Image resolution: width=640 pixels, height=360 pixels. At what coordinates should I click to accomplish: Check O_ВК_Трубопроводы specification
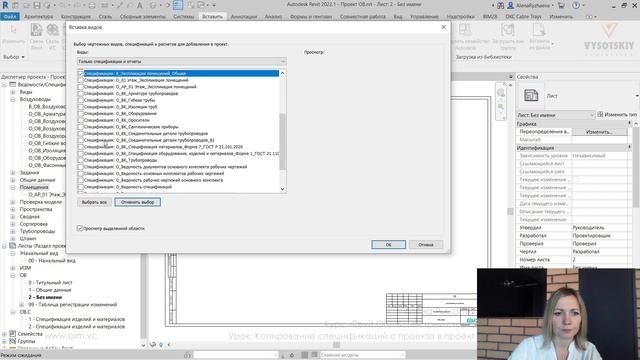[80, 160]
